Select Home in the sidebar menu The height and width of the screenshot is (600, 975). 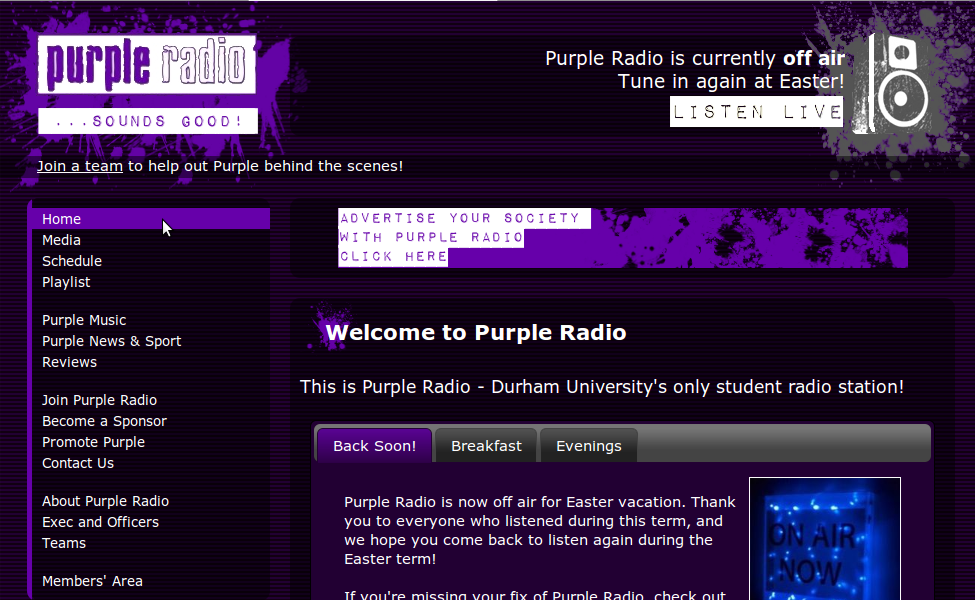coord(62,219)
